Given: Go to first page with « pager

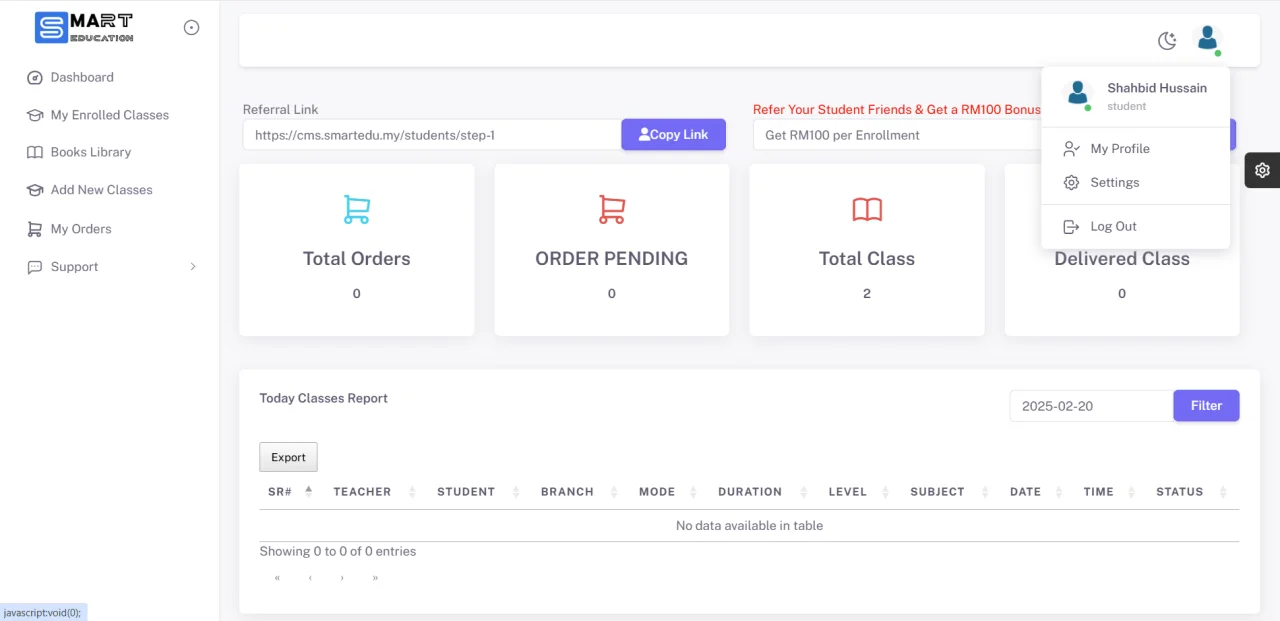Looking at the screenshot, I should pyautogui.click(x=277, y=578).
